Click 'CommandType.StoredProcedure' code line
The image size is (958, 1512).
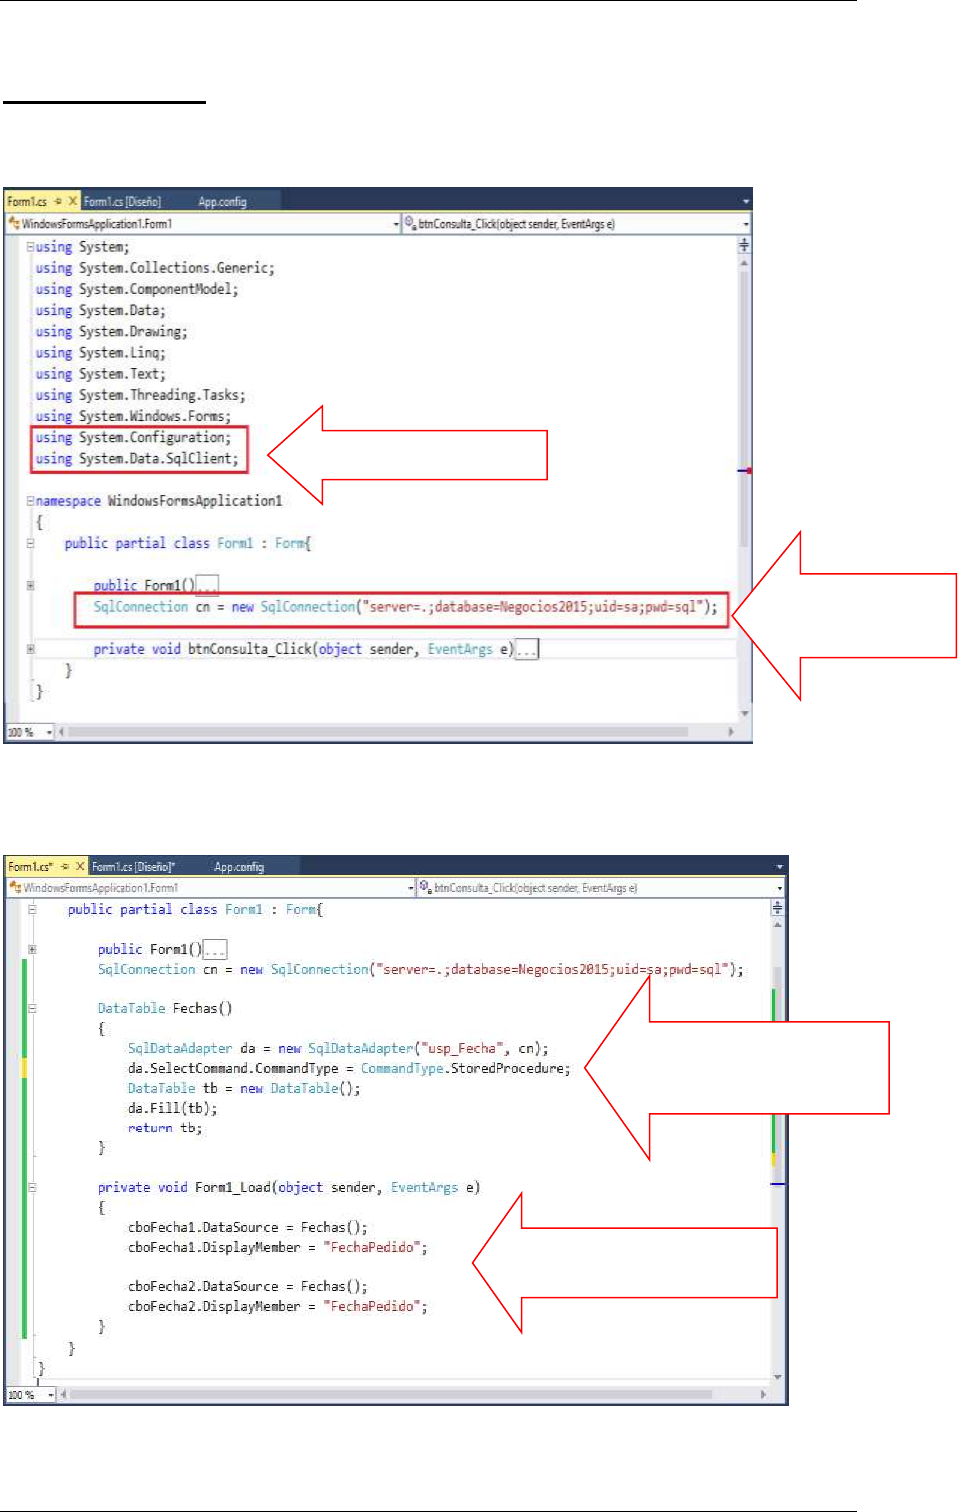pyautogui.click(x=349, y=1068)
